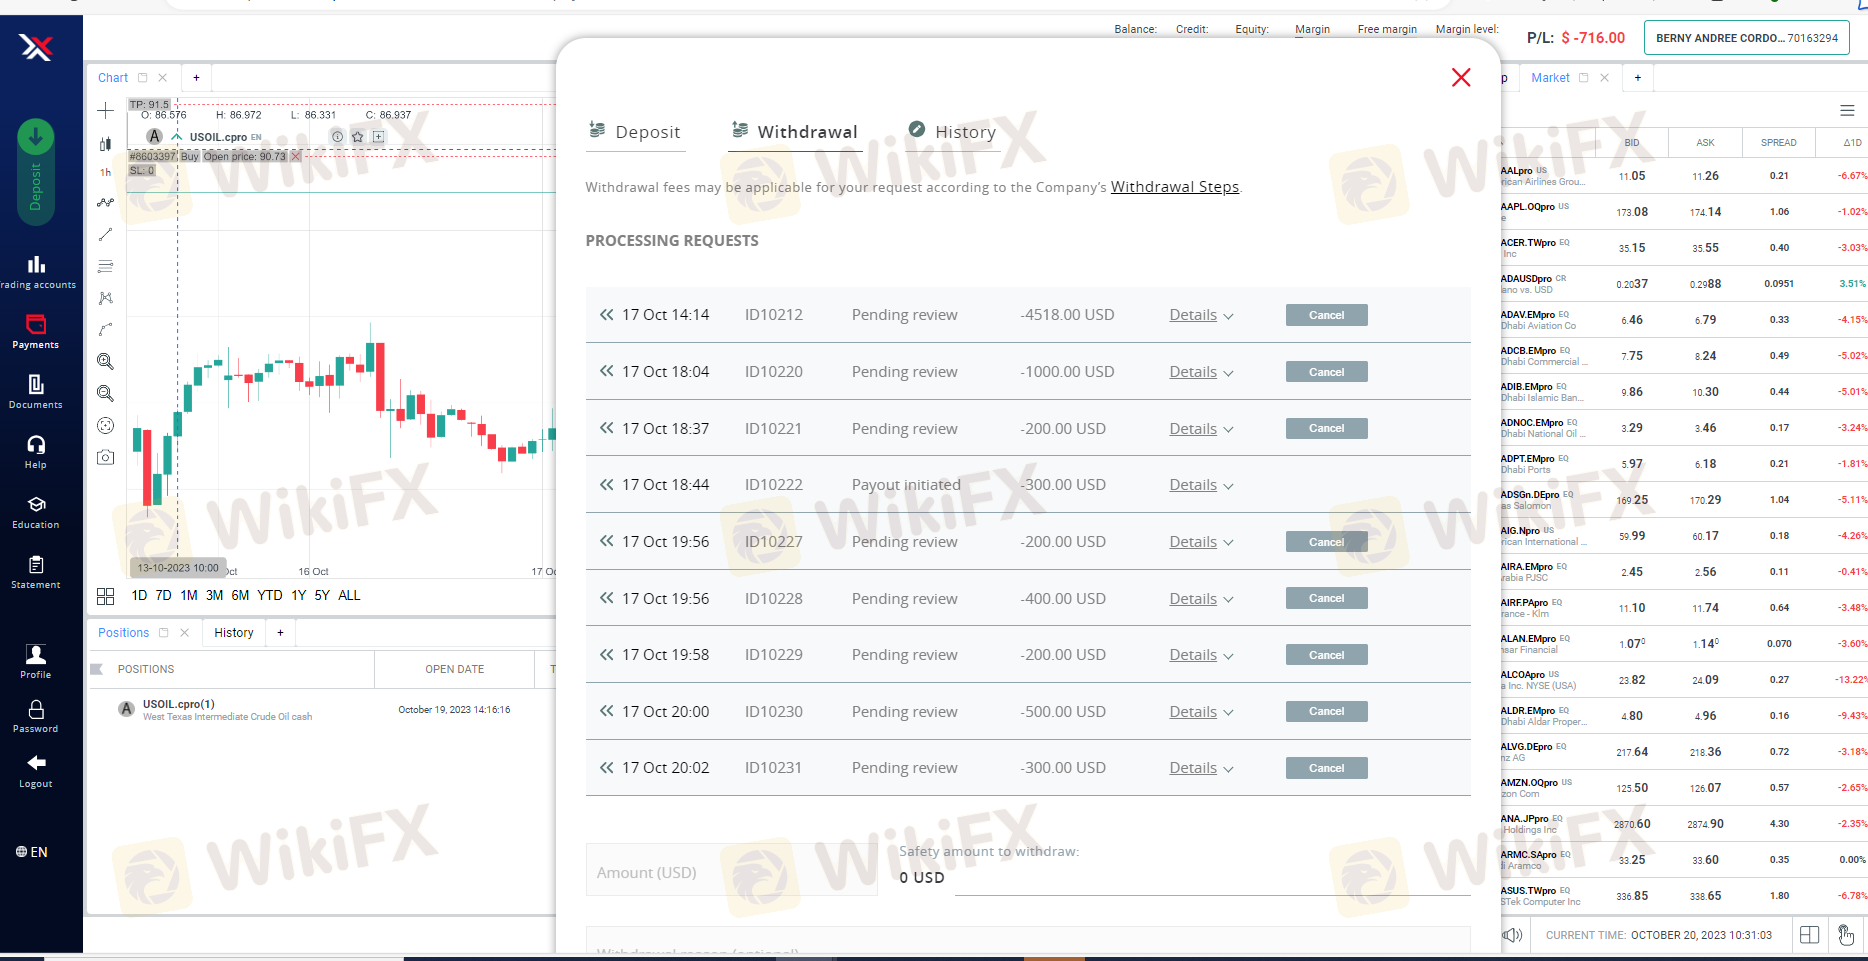Select 1h timeframe in chart toolbar
The width and height of the screenshot is (1868, 961).
(x=105, y=172)
